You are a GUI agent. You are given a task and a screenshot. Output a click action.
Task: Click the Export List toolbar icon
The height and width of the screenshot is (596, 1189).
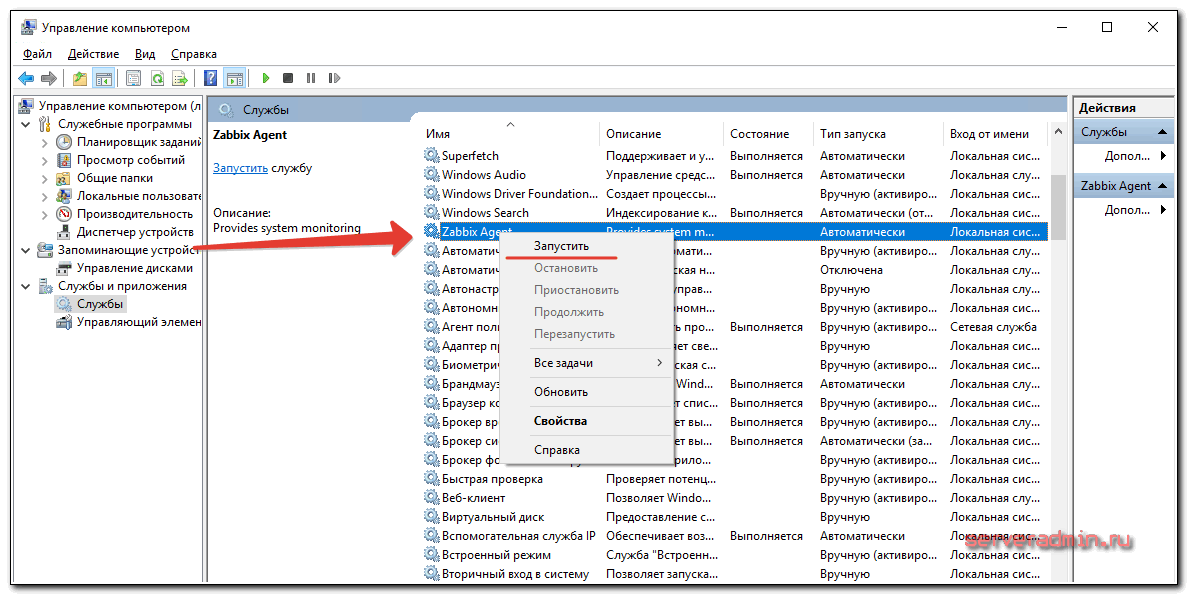(180, 78)
